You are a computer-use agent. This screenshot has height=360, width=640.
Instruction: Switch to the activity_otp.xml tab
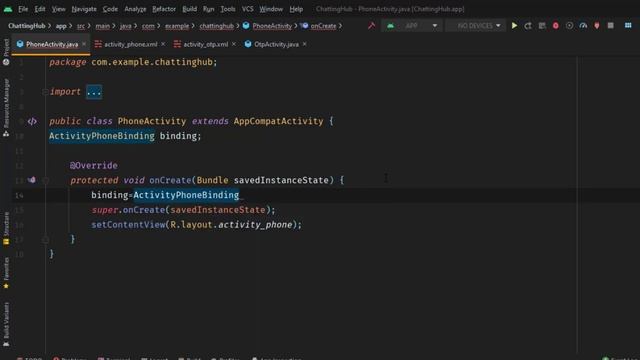tap(206, 44)
